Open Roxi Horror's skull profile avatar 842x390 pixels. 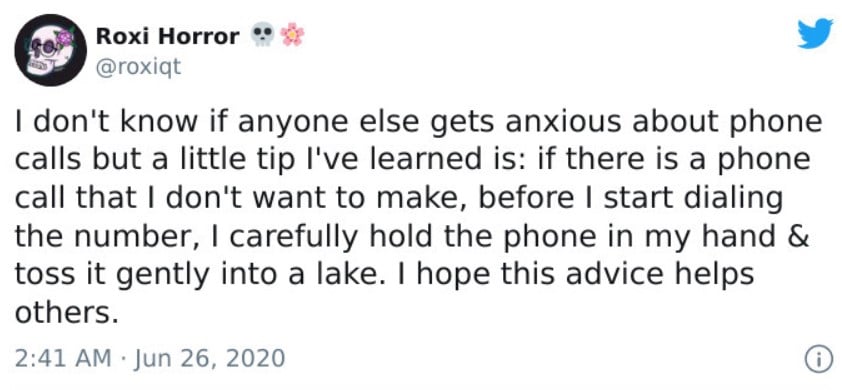point(51,50)
